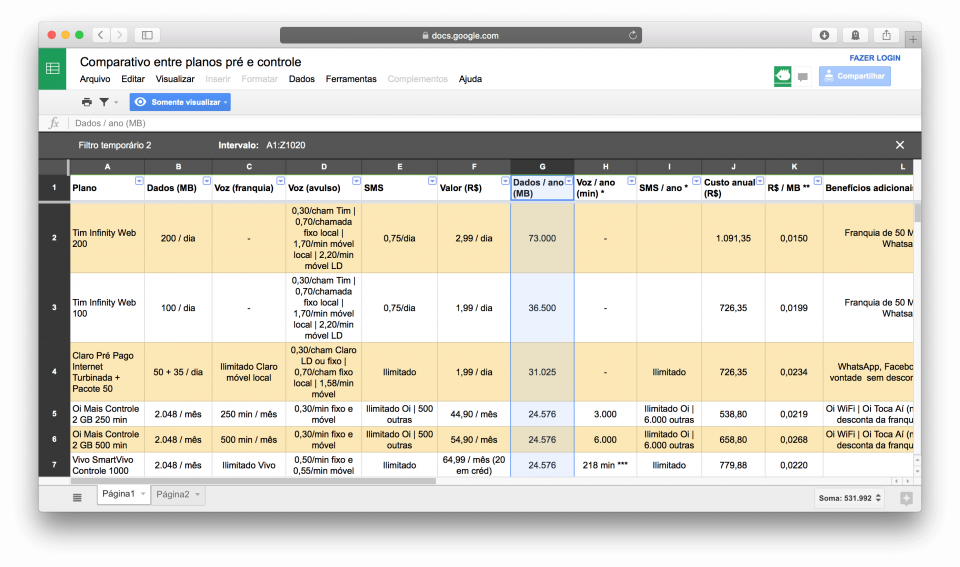Open filter dropdown on Plano column
The width and height of the screenshot is (960, 567).
click(x=139, y=181)
